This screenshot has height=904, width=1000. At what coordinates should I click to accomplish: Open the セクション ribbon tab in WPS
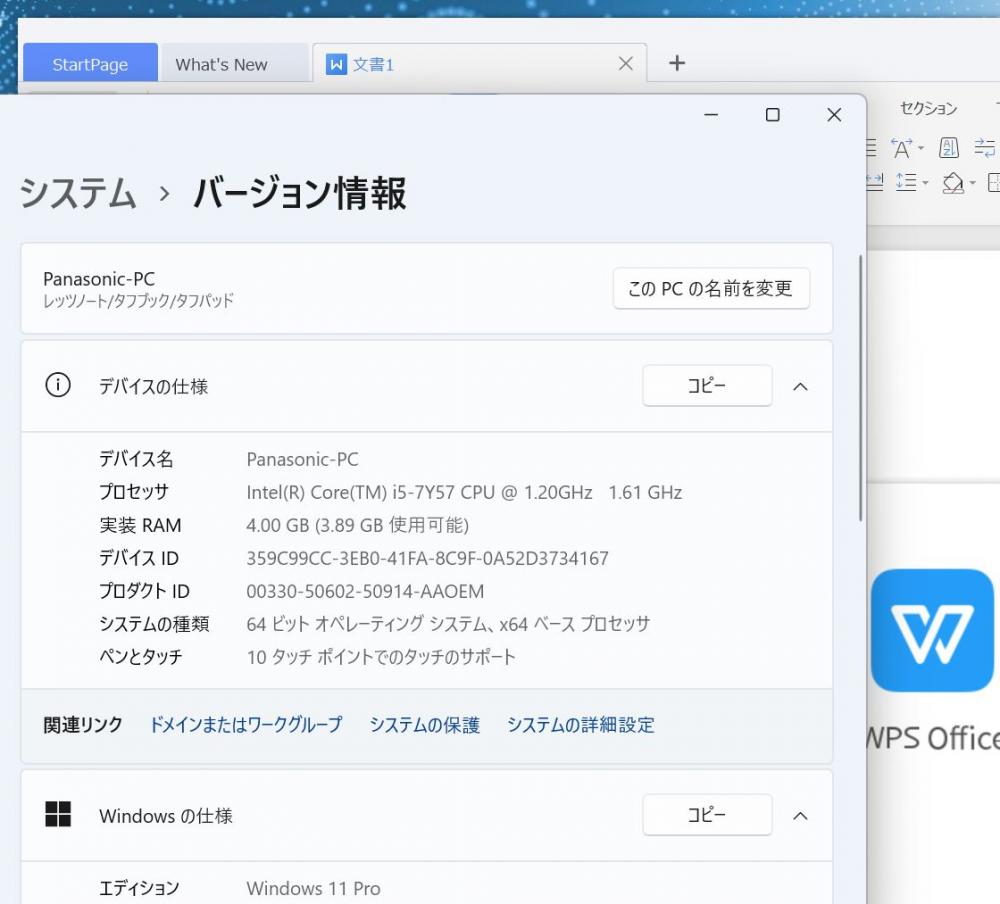(929, 108)
